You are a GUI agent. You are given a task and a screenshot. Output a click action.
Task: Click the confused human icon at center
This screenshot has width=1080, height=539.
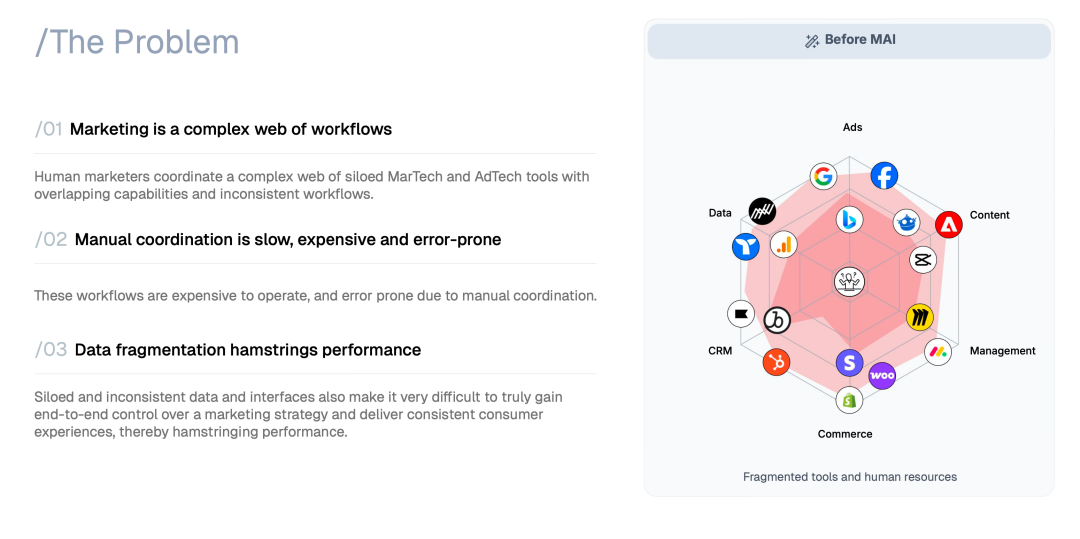point(849,281)
